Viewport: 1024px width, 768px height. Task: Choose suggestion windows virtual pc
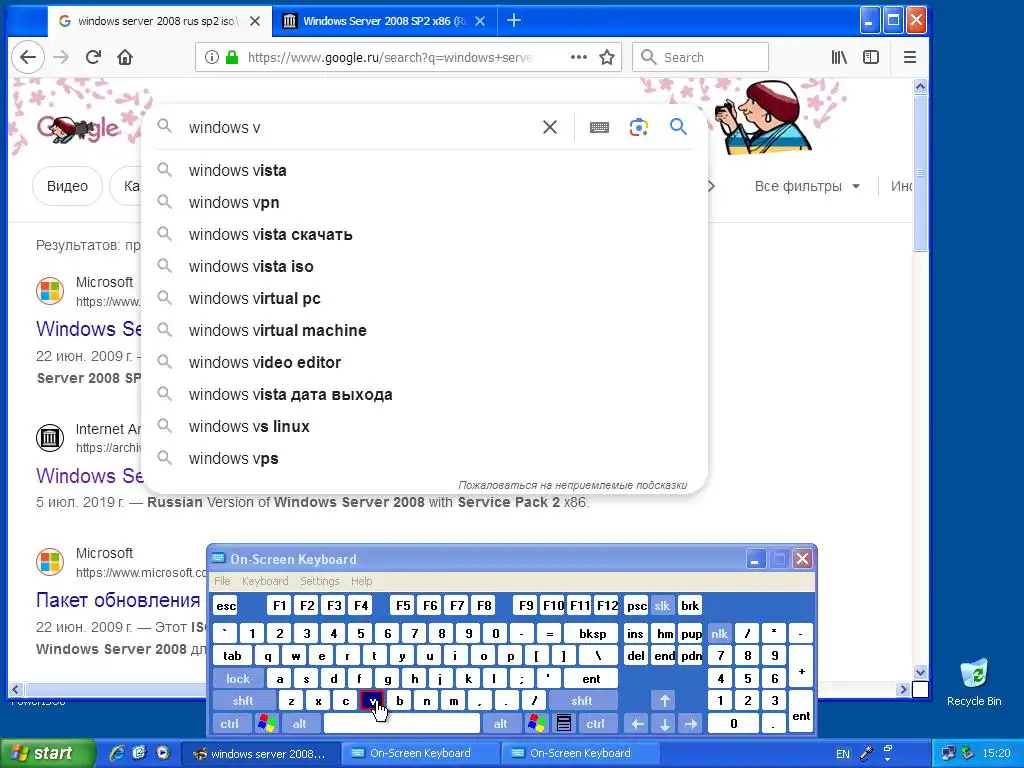point(424,298)
